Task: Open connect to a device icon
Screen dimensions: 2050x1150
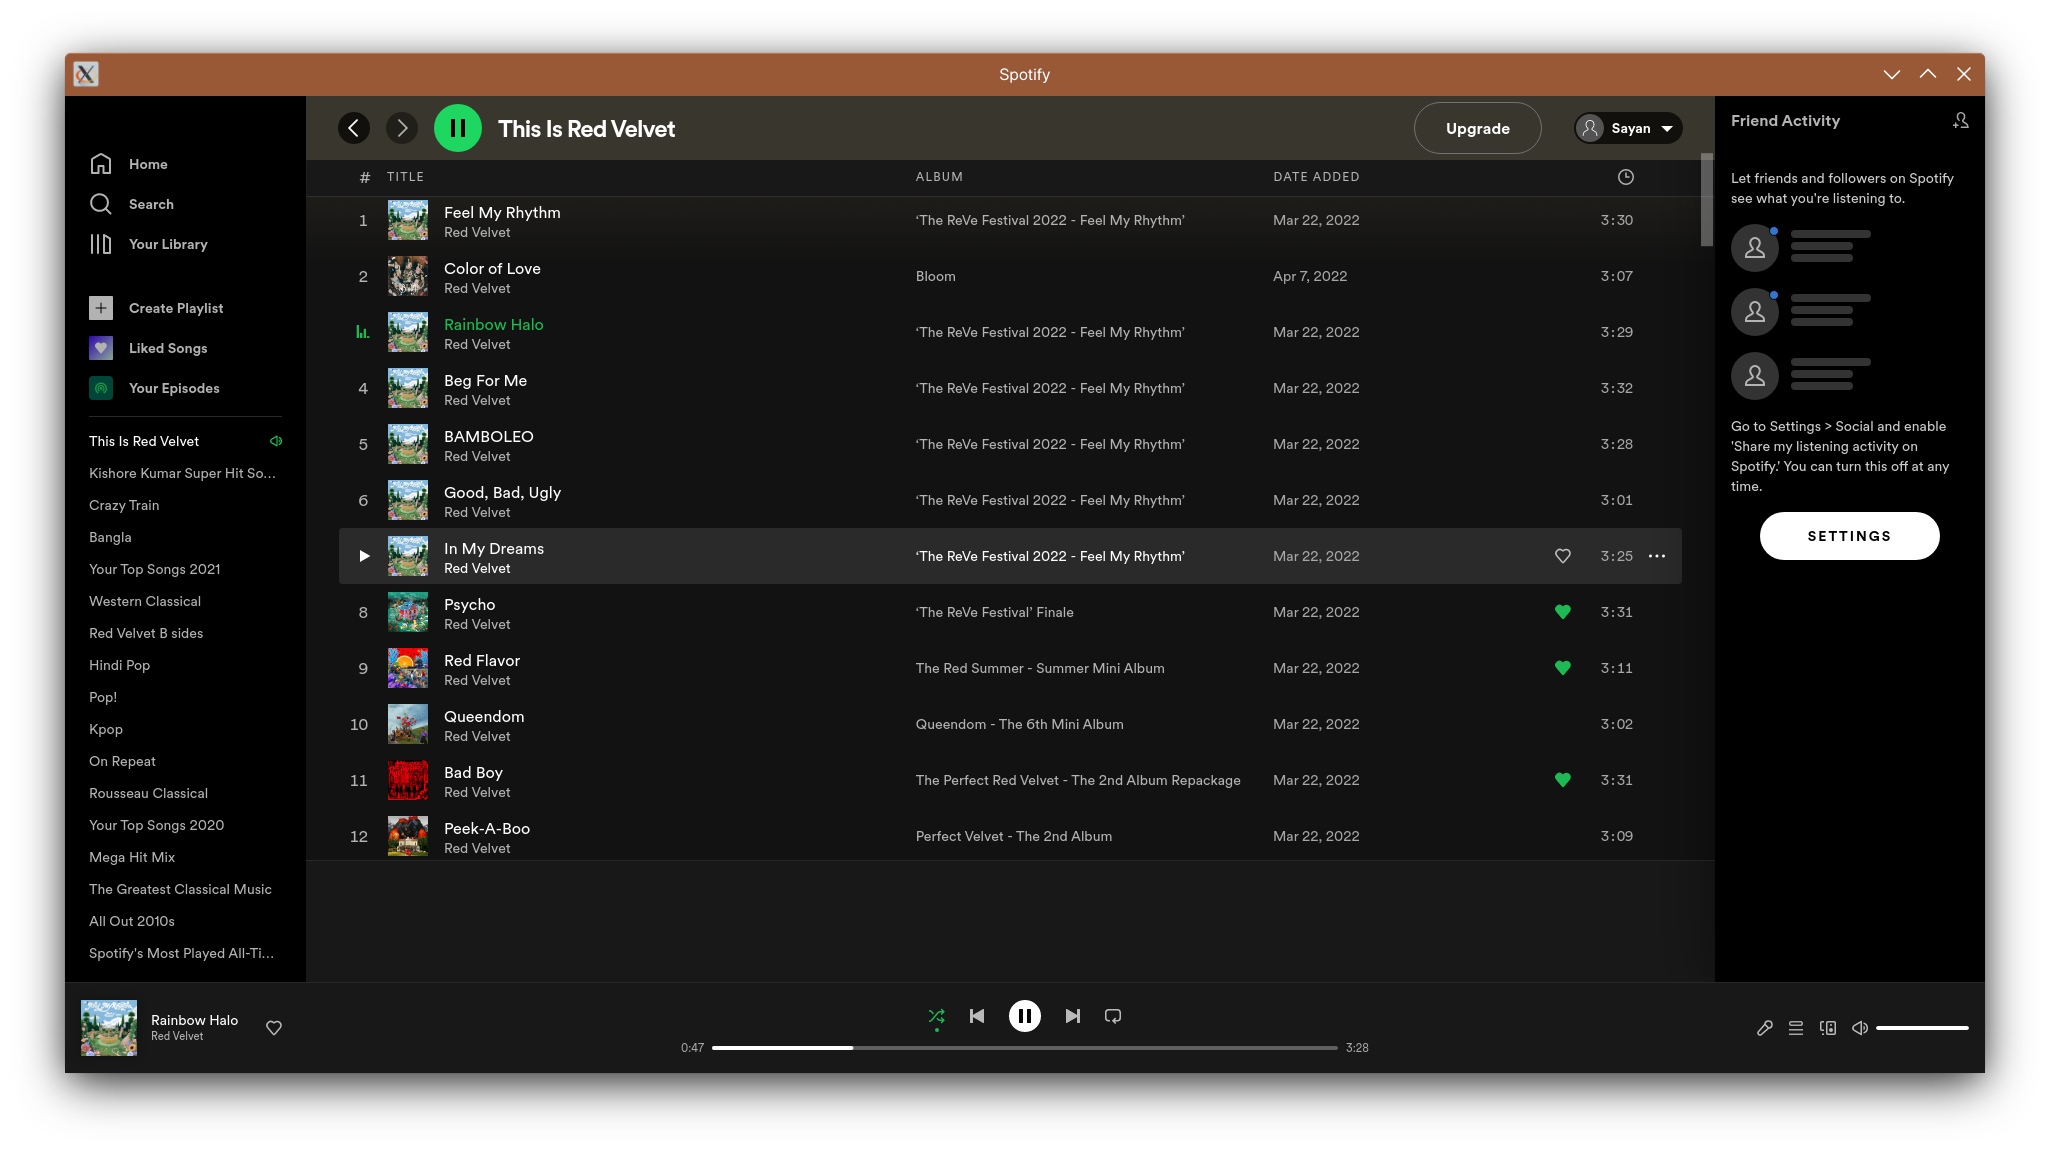Action: [x=1828, y=1028]
